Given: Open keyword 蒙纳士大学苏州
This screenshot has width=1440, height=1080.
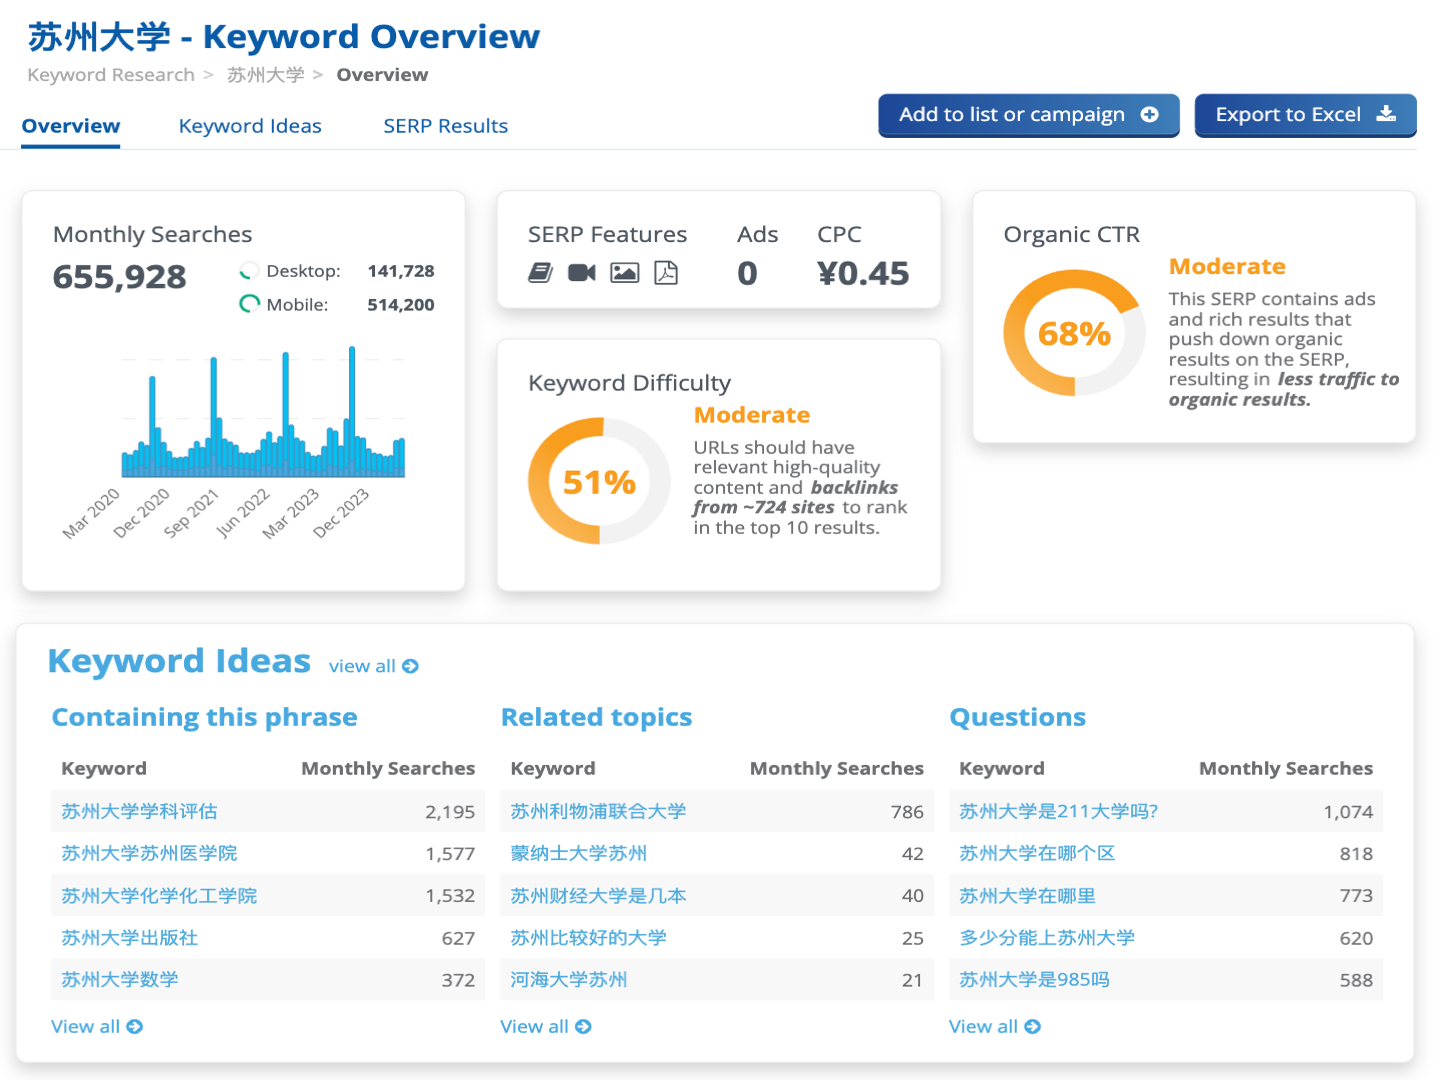Looking at the screenshot, I should 579,854.
